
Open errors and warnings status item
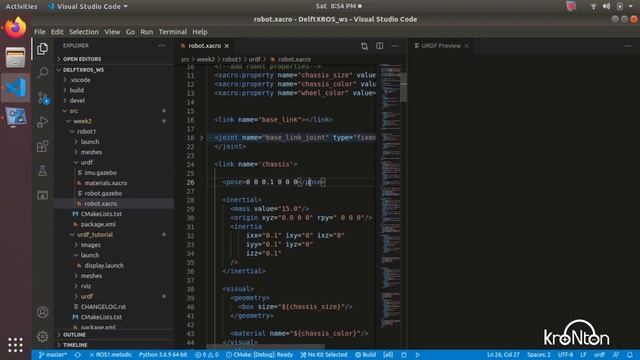click(x=207, y=355)
